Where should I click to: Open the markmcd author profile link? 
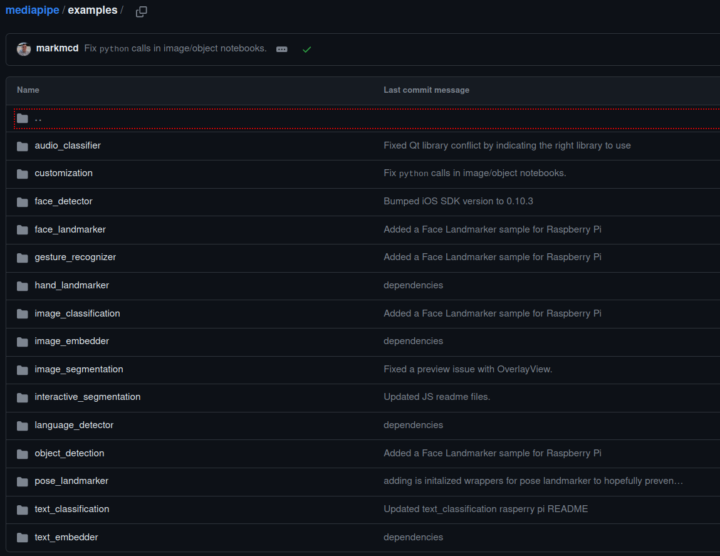click(x=57, y=48)
